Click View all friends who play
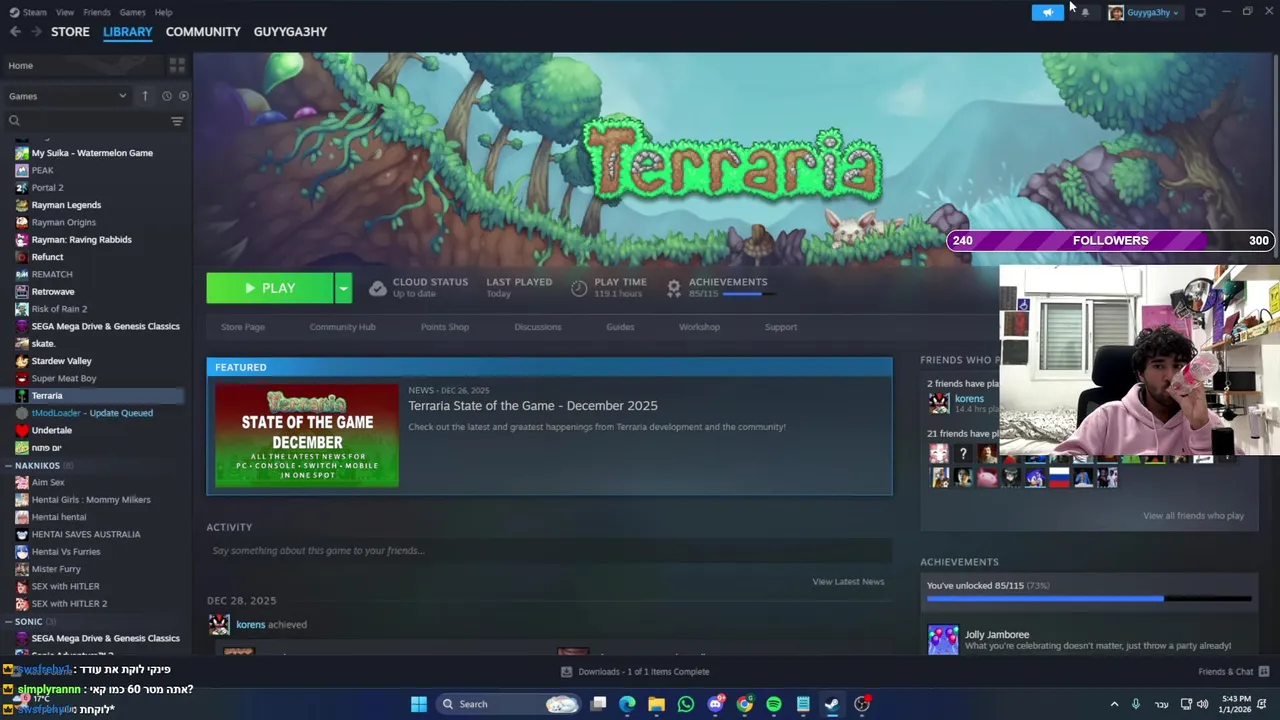The height and width of the screenshot is (720, 1280). (x=1193, y=516)
